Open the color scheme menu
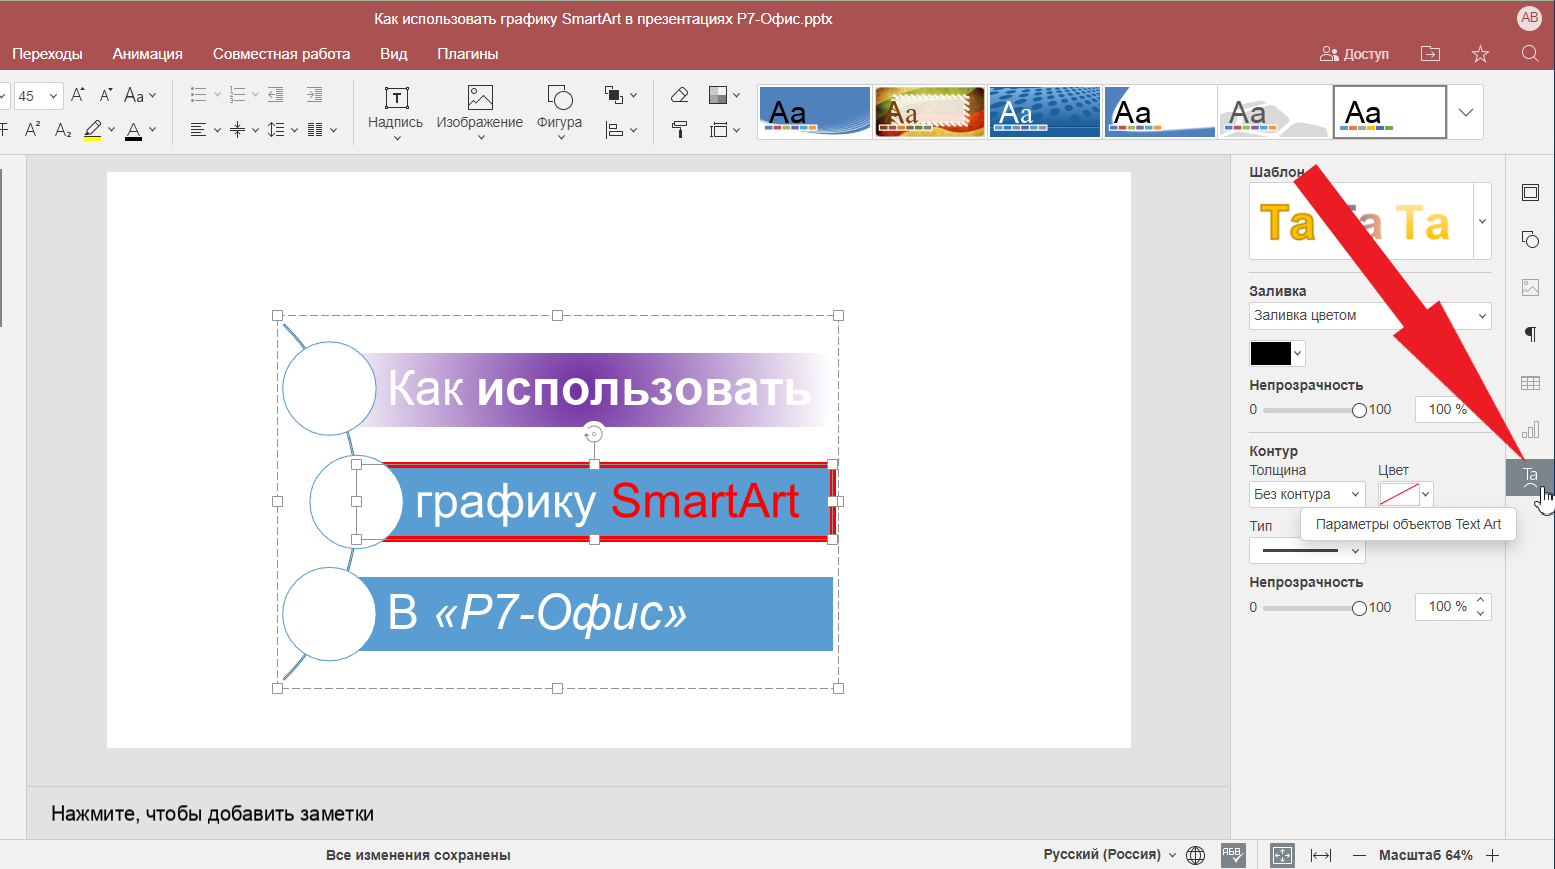The height and width of the screenshot is (869, 1555). click(724, 95)
